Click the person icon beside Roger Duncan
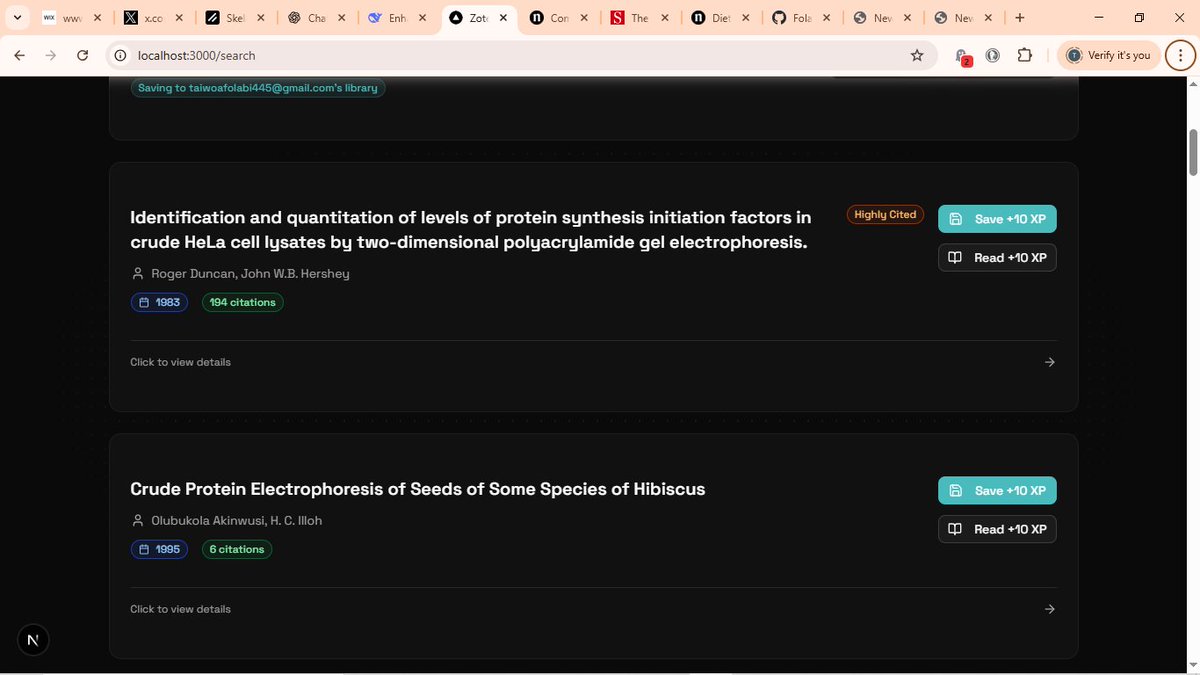 138,273
